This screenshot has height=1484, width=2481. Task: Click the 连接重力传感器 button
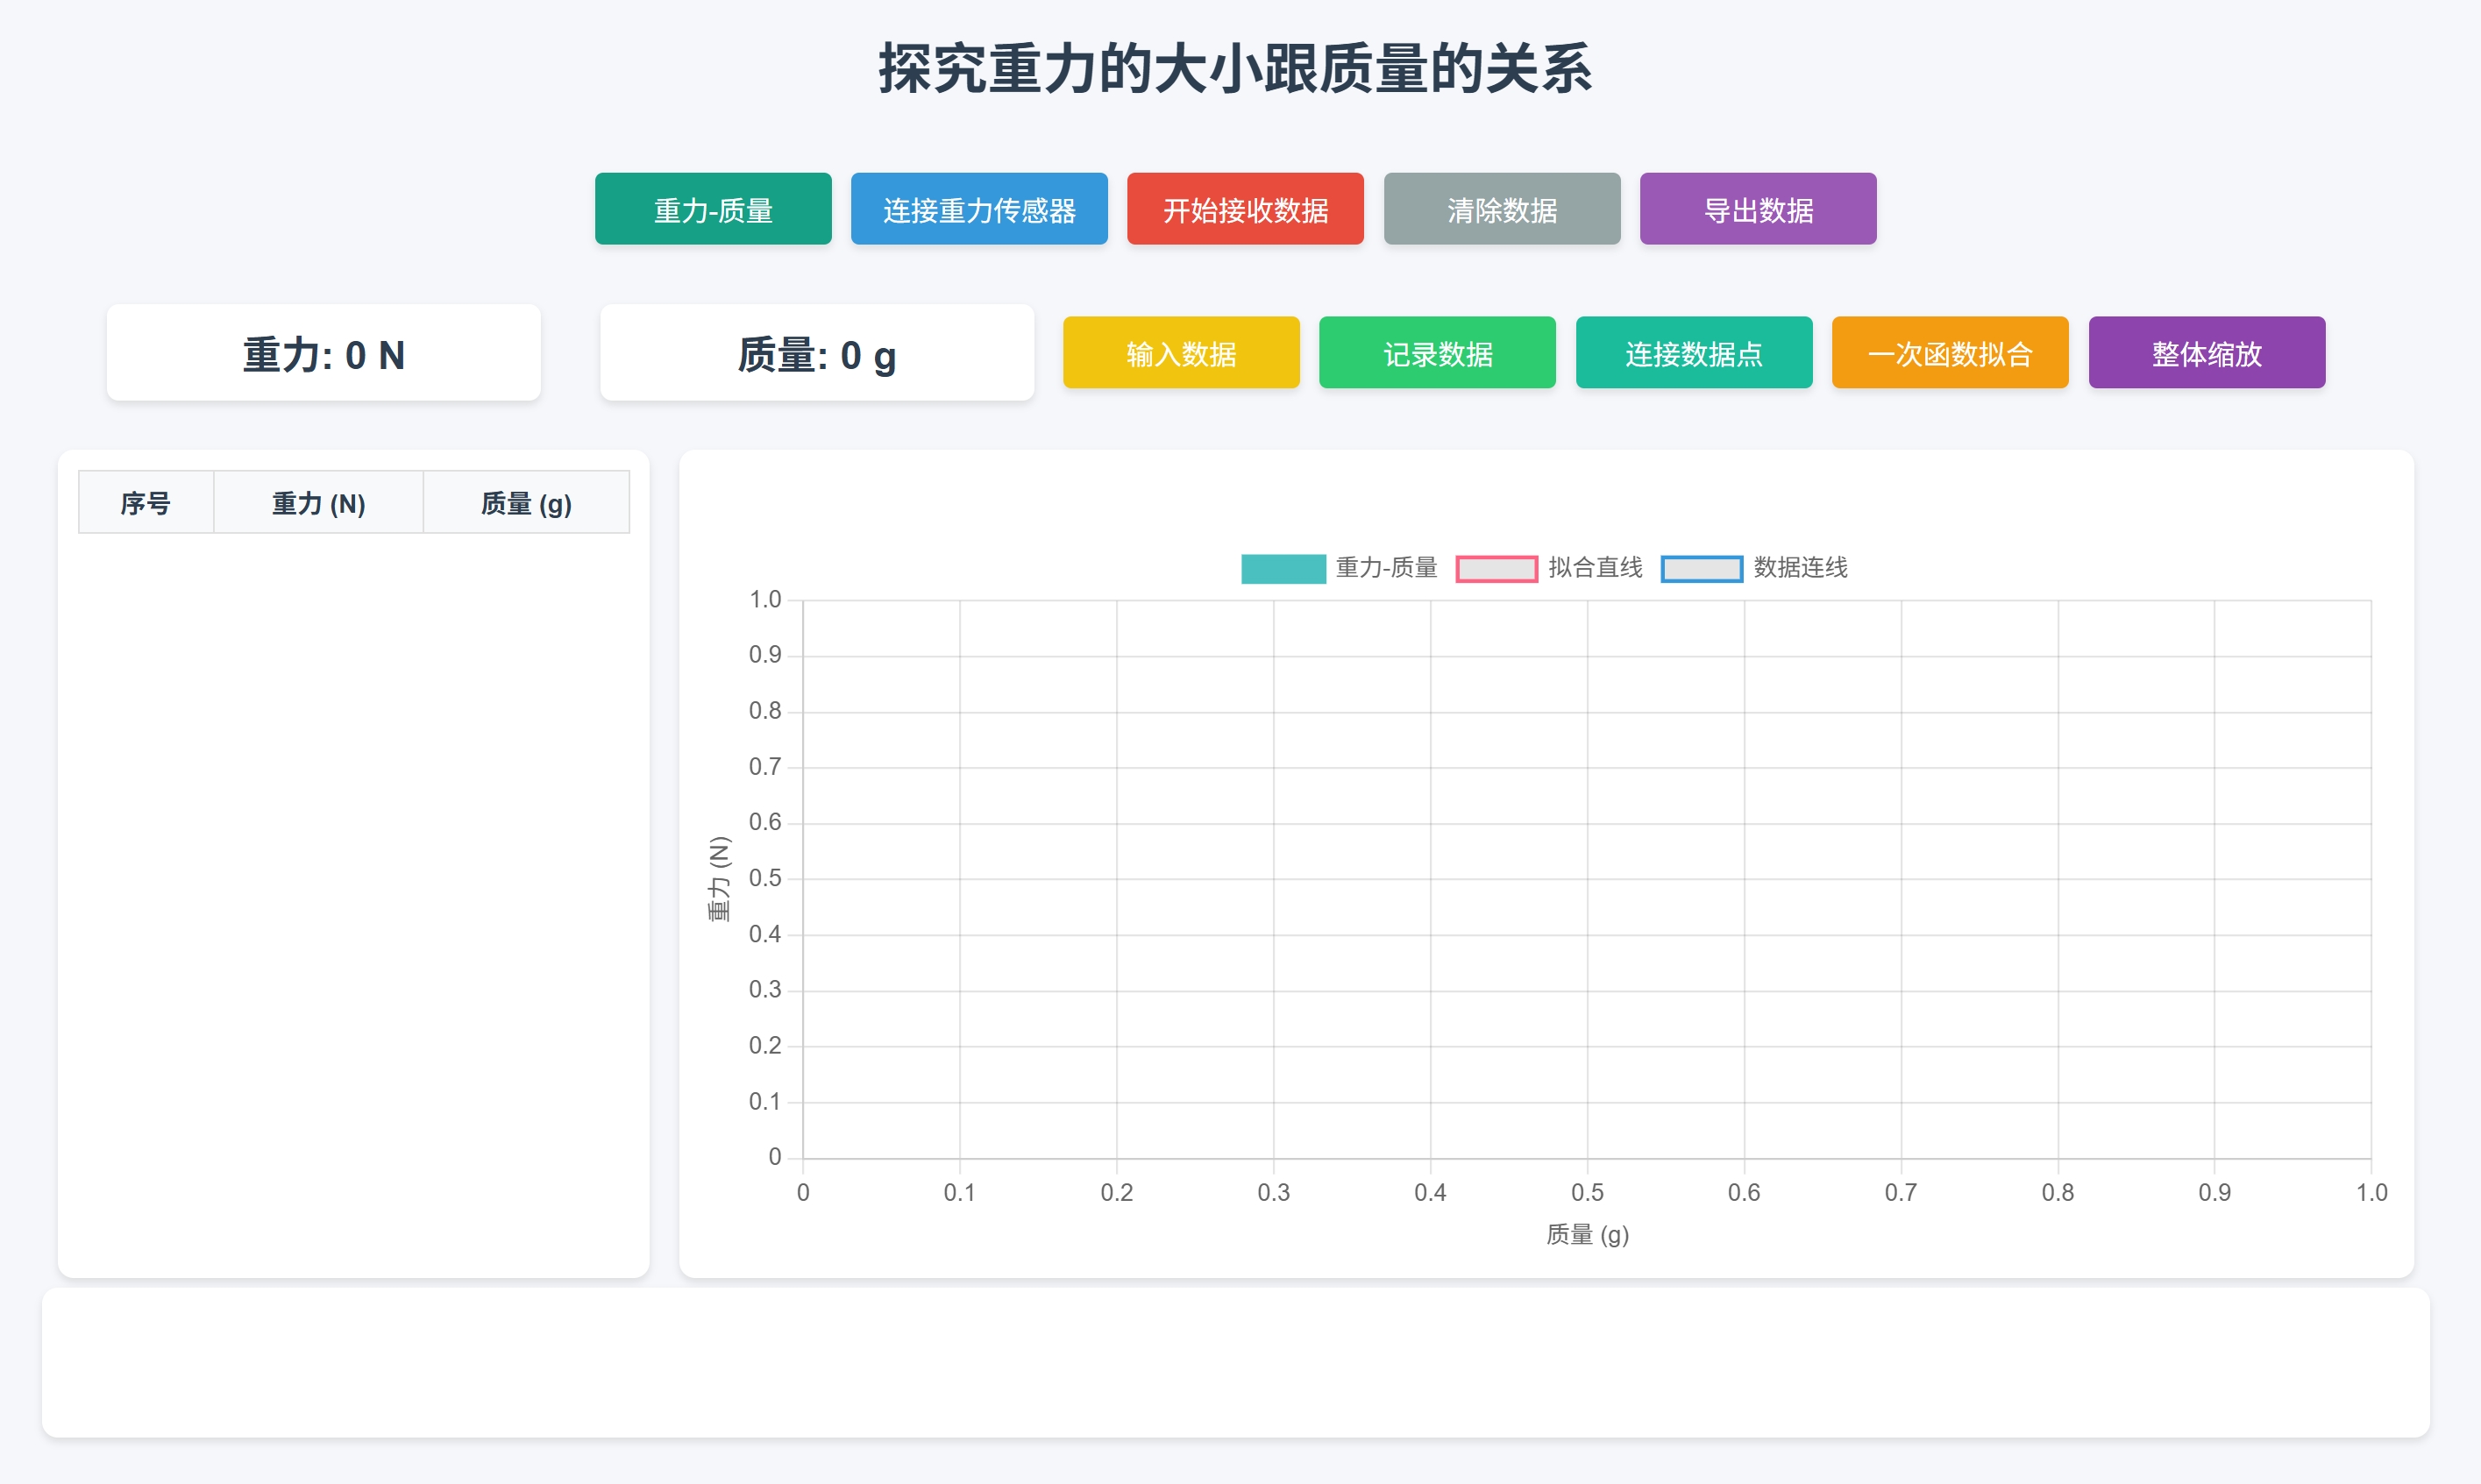pyautogui.click(x=979, y=209)
